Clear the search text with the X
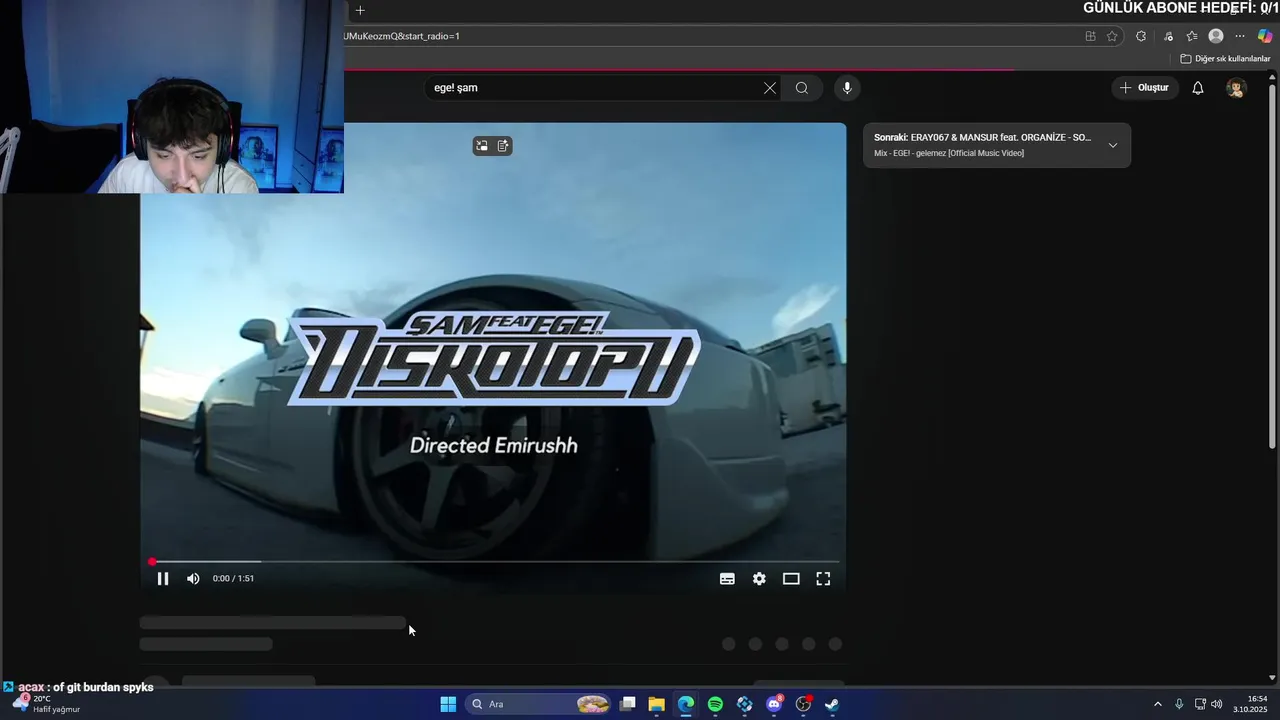This screenshot has height=720, width=1280. [770, 88]
